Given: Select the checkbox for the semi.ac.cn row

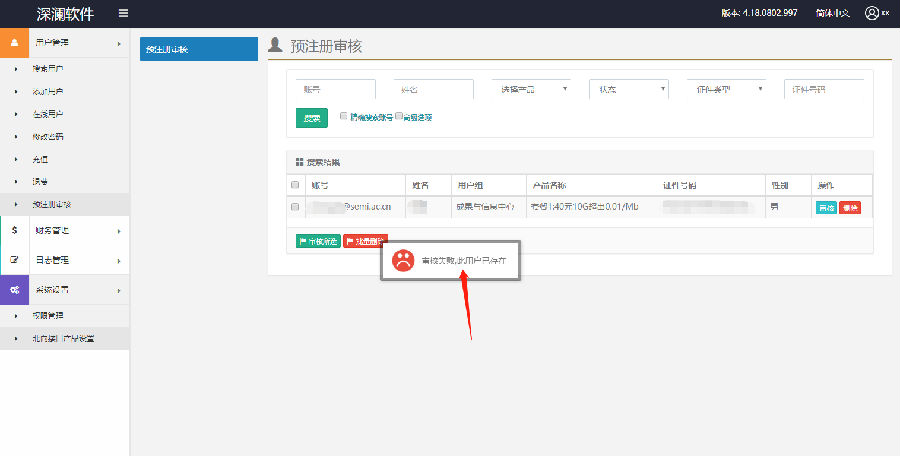Looking at the screenshot, I should [x=295, y=207].
